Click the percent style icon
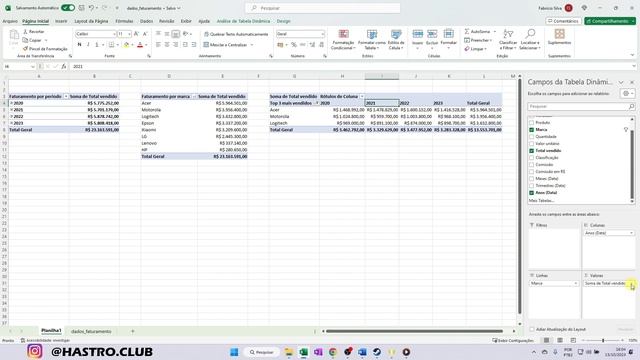Viewport: 640px width, 360px height. 294,44
